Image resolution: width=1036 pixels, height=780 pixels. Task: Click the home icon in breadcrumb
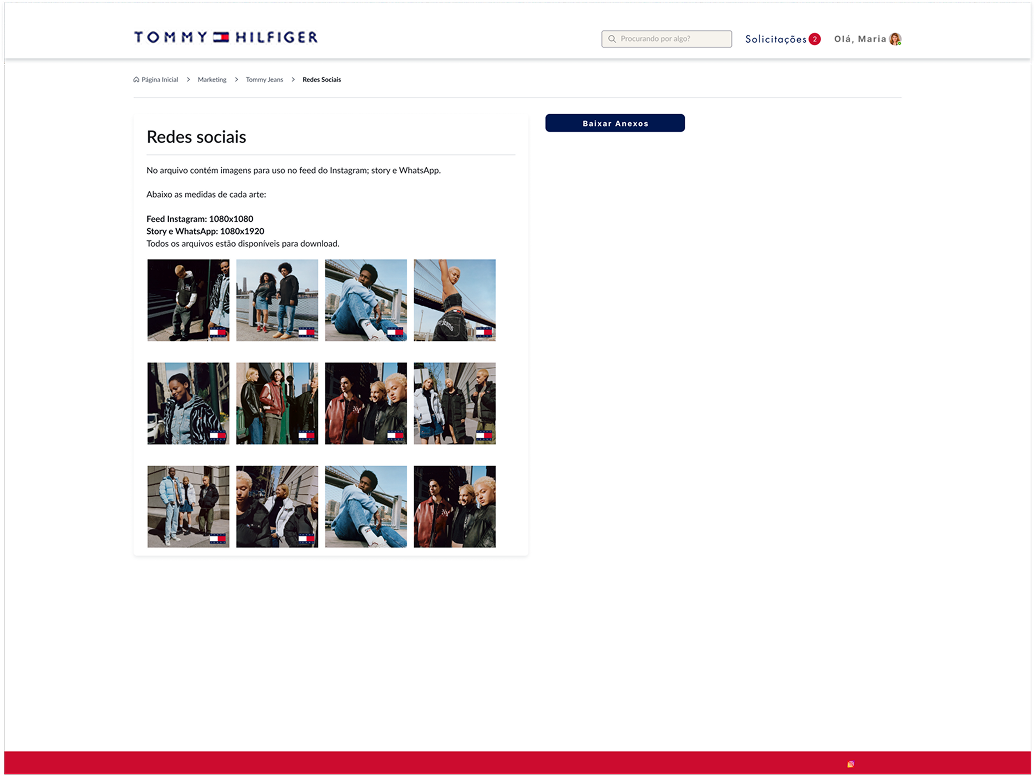[x=136, y=79]
